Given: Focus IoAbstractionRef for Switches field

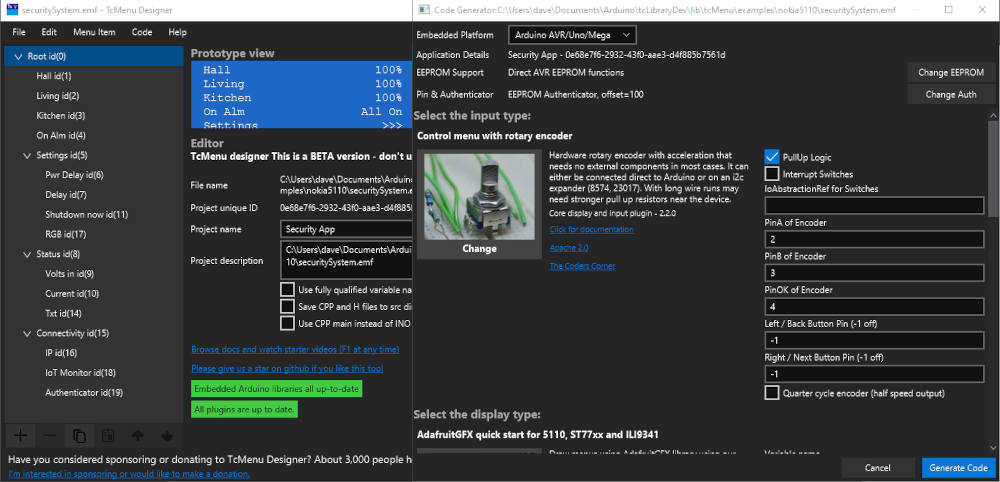Looking at the screenshot, I should pyautogui.click(x=874, y=206).
